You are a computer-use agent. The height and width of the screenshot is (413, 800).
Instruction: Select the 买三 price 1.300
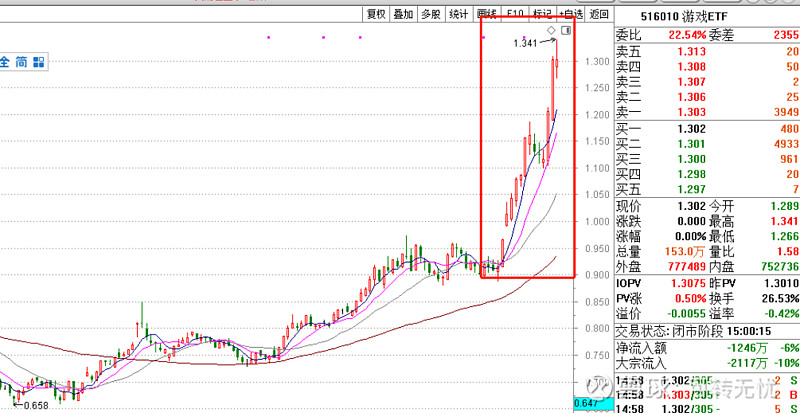pos(692,159)
